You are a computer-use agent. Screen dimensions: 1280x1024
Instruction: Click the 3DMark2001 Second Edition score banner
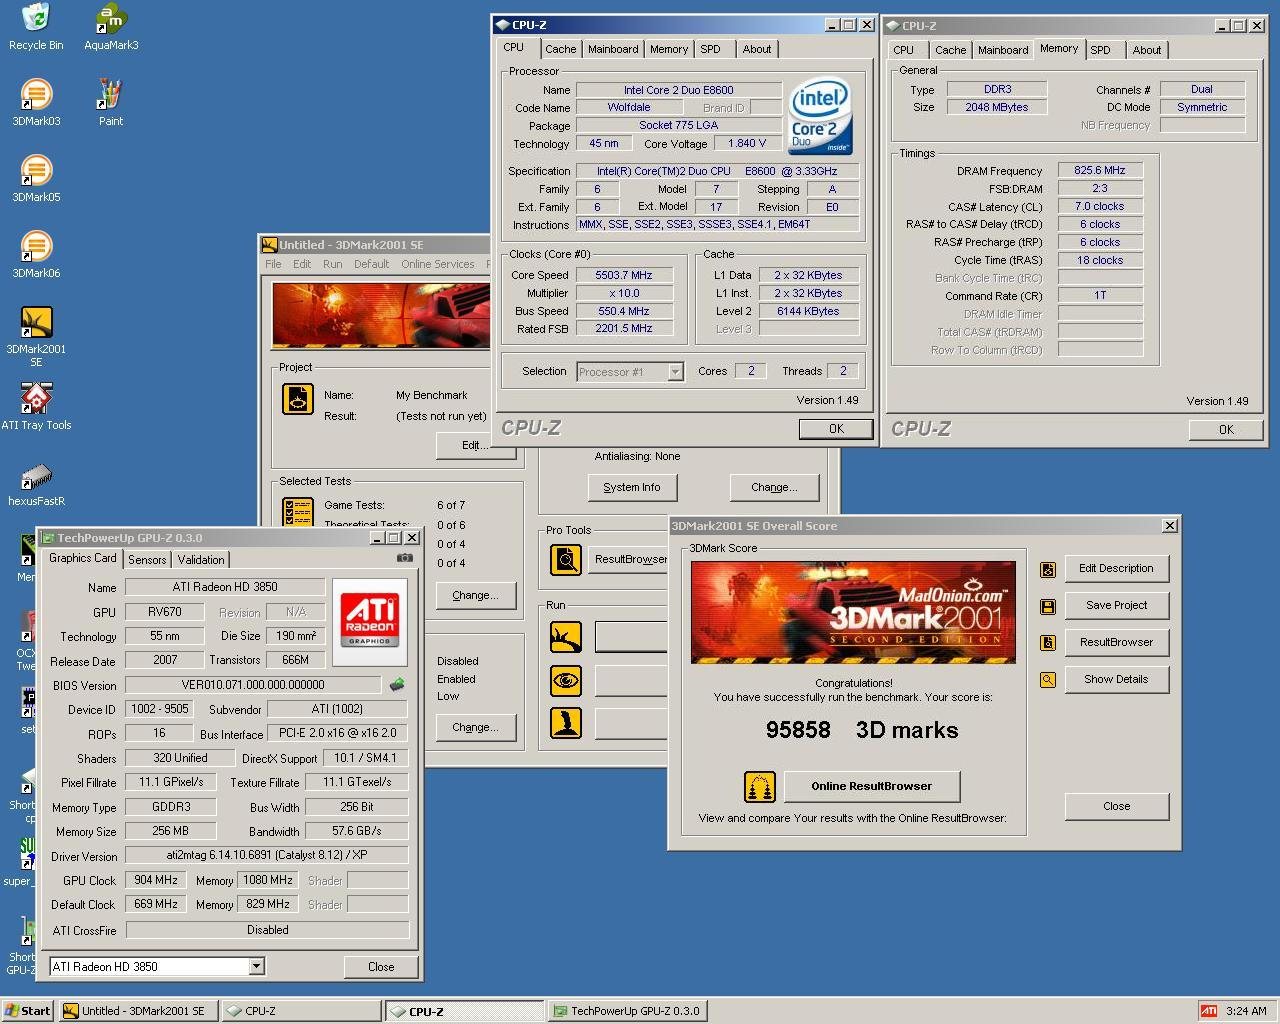tap(853, 612)
